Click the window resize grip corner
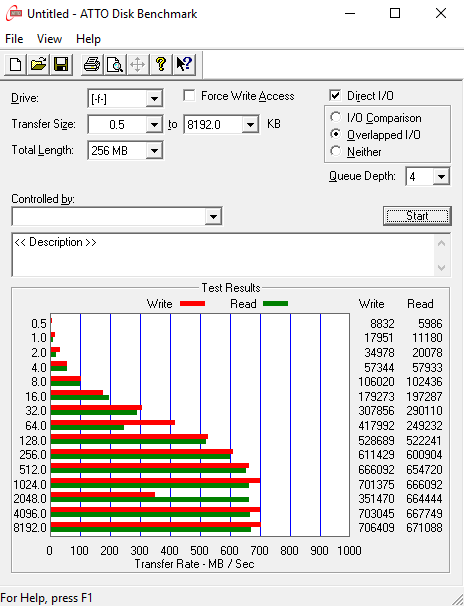The height and width of the screenshot is (606, 464). (x=457, y=599)
